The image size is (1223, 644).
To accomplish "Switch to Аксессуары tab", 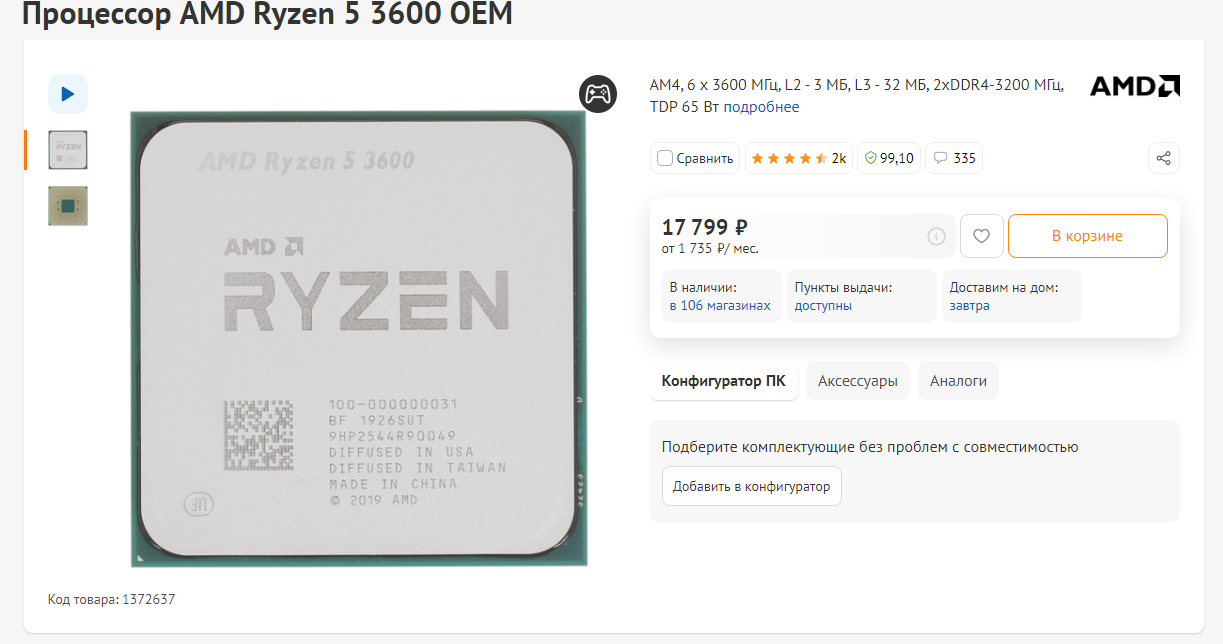I will [x=858, y=381].
